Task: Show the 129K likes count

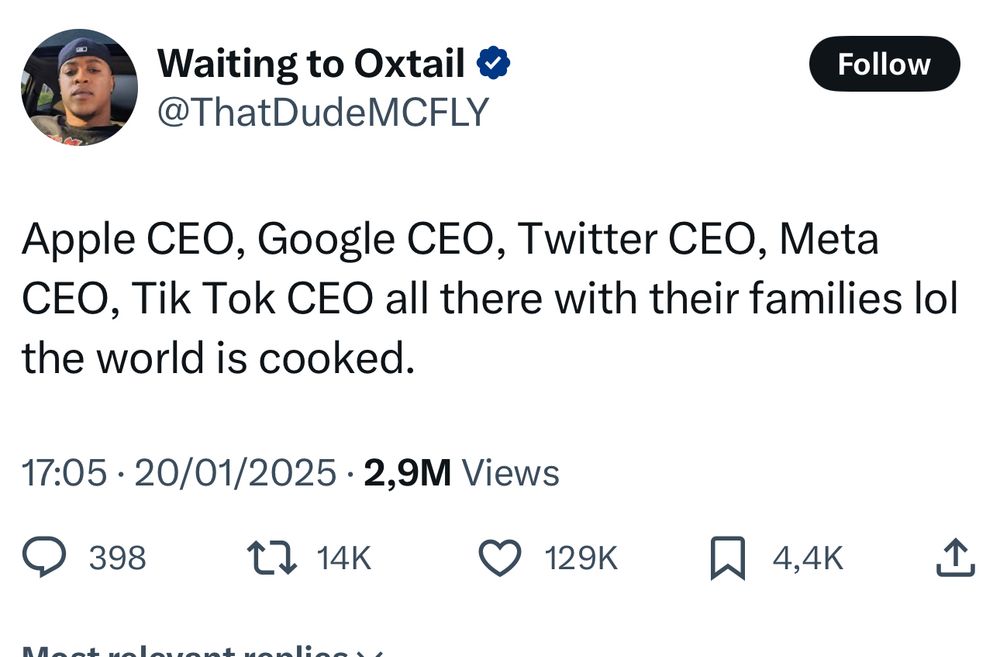Action: (x=581, y=558)
